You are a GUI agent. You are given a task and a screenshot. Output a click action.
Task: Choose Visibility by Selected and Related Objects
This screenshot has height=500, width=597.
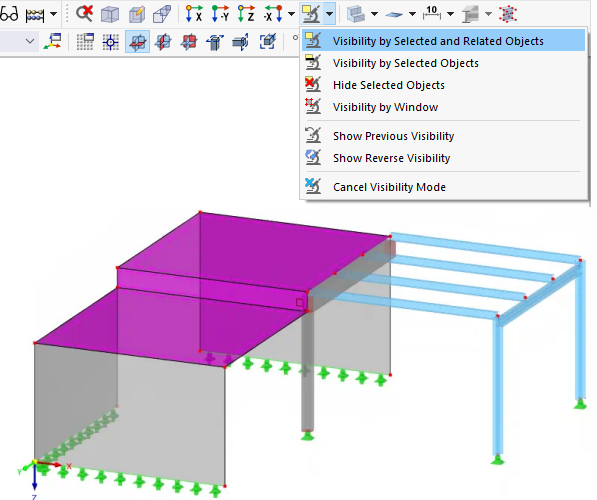pyautogui.click(x=443, y=41)
